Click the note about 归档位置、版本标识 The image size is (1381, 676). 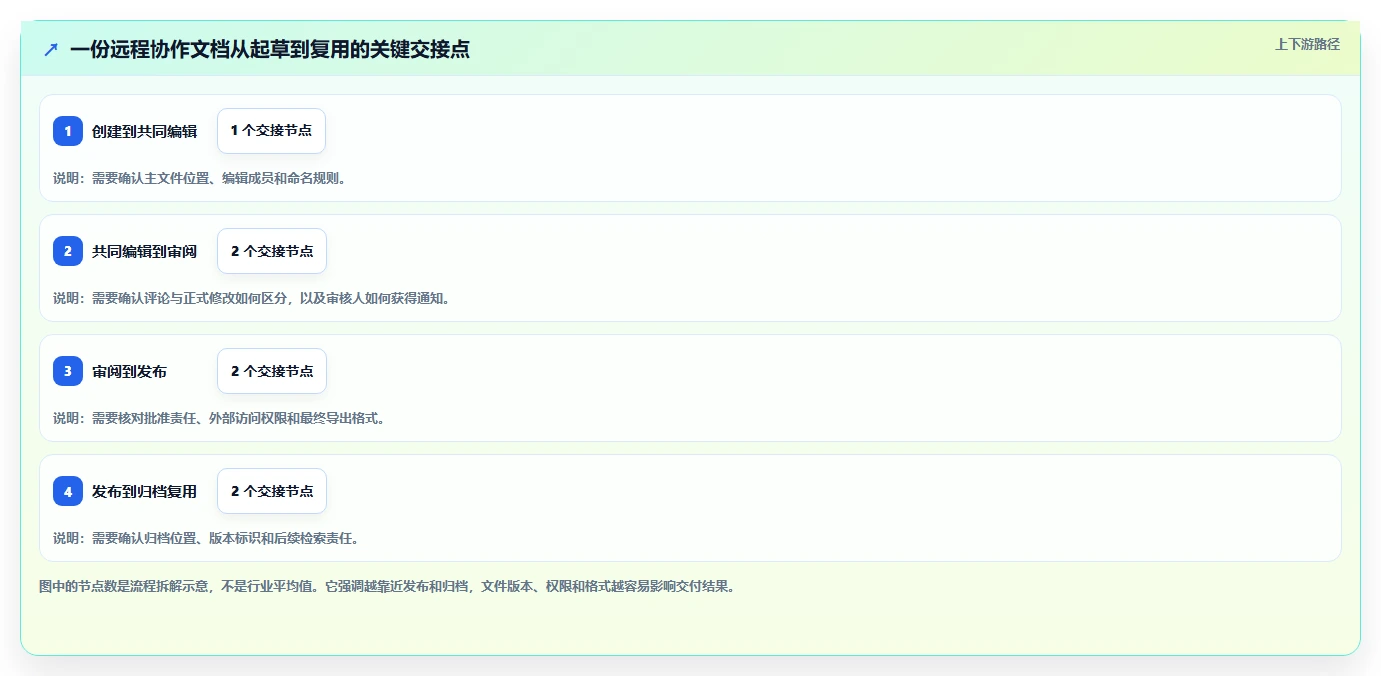pyautogui.click(x=205, y=538)
